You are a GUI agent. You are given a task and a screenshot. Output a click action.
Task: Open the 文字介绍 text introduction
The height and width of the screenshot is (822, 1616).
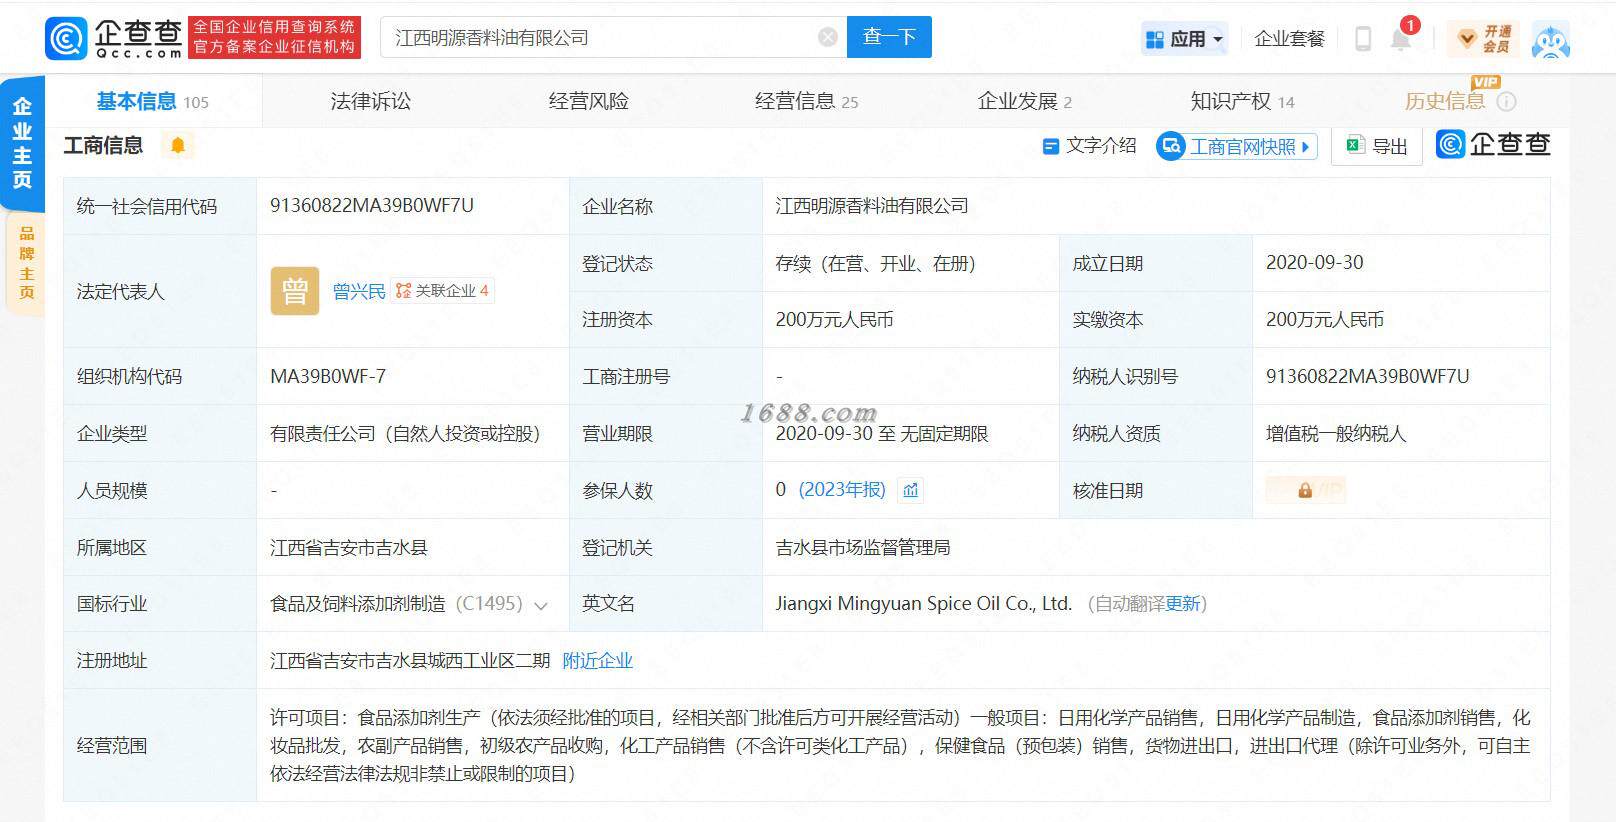coord(1089,146)
